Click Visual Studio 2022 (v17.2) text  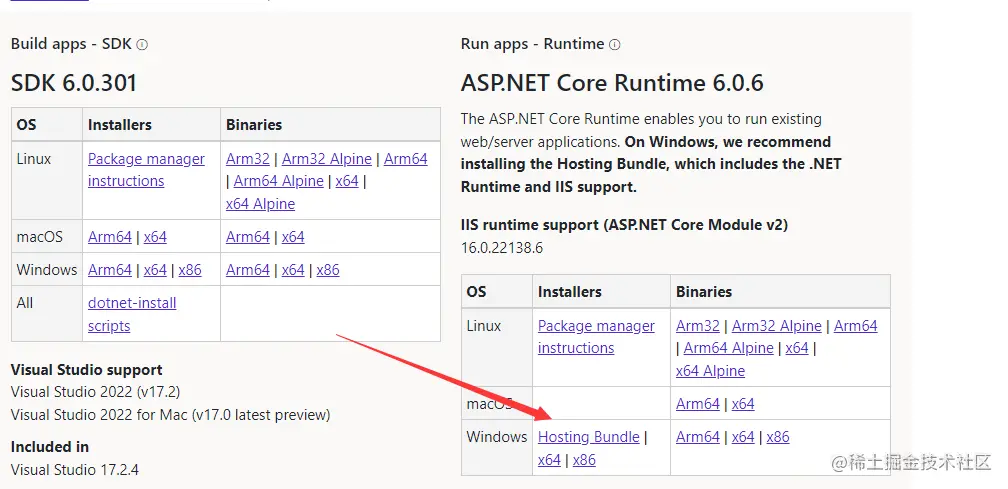pos(96,392)
